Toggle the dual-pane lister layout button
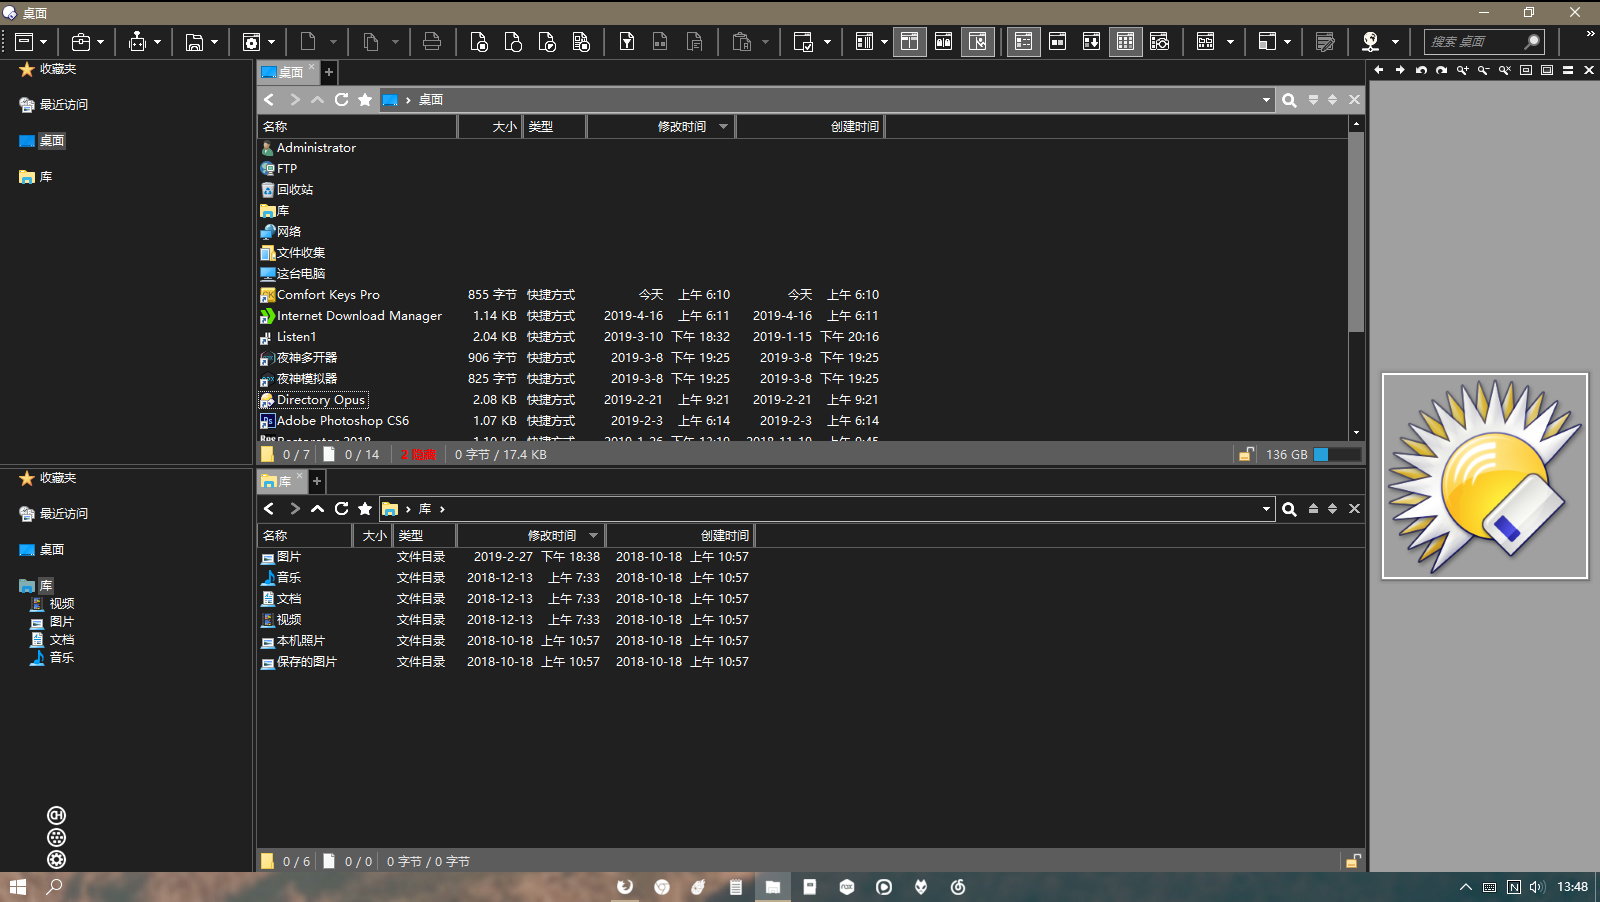 click(x=909, y=42)
